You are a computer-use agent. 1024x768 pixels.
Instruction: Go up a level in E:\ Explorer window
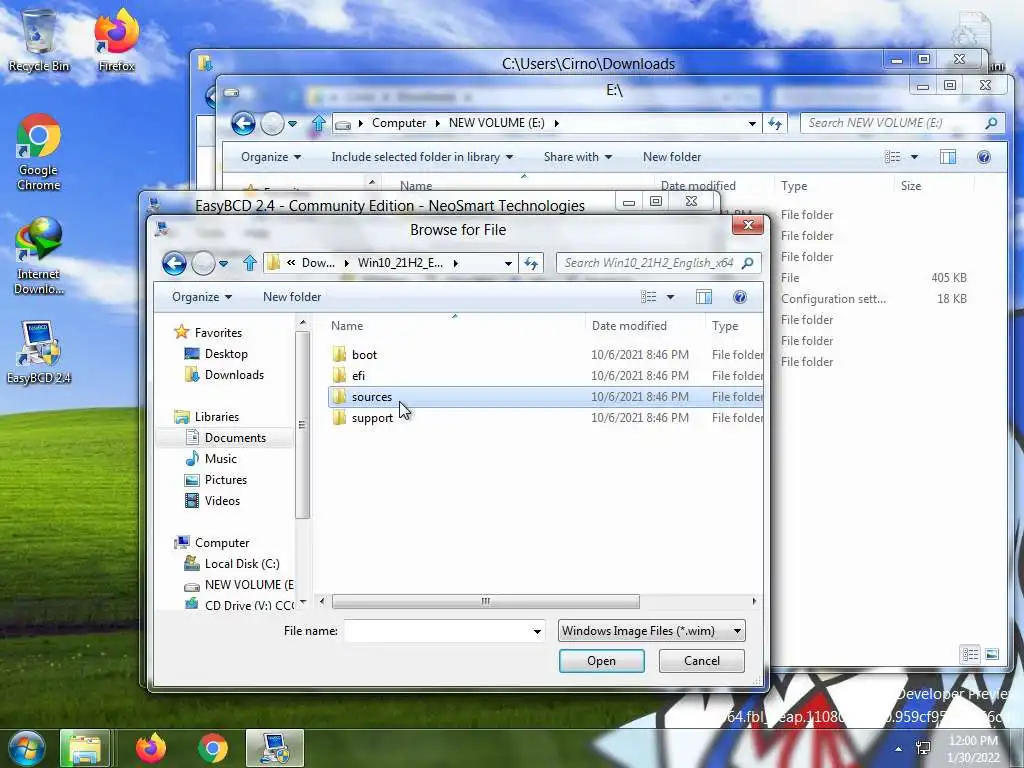click(318, 123)
